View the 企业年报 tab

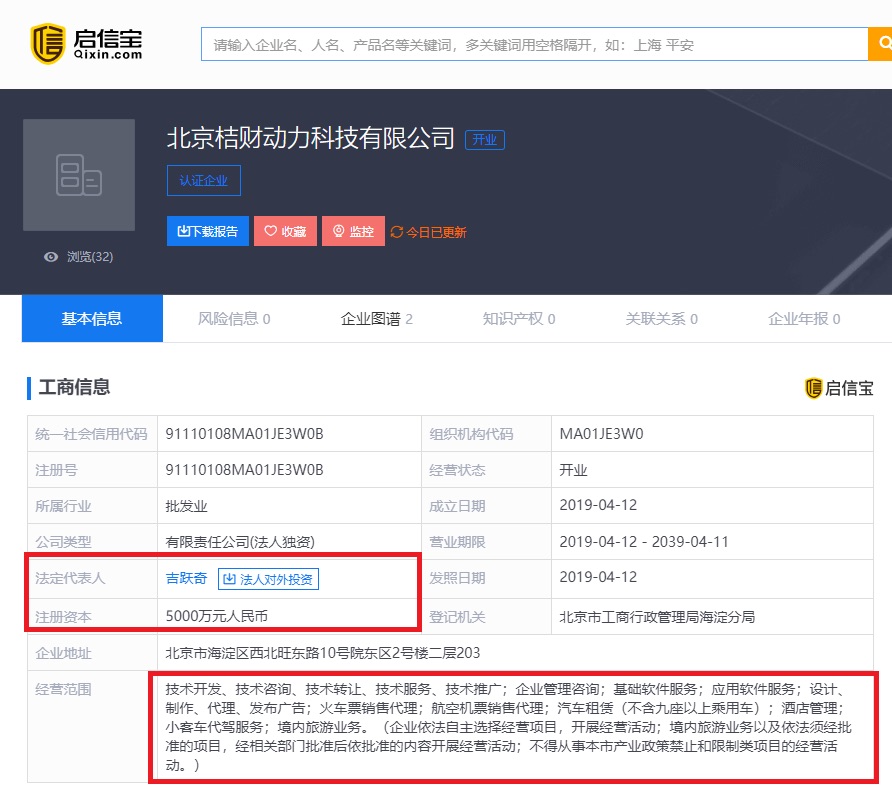pos(803,319)
